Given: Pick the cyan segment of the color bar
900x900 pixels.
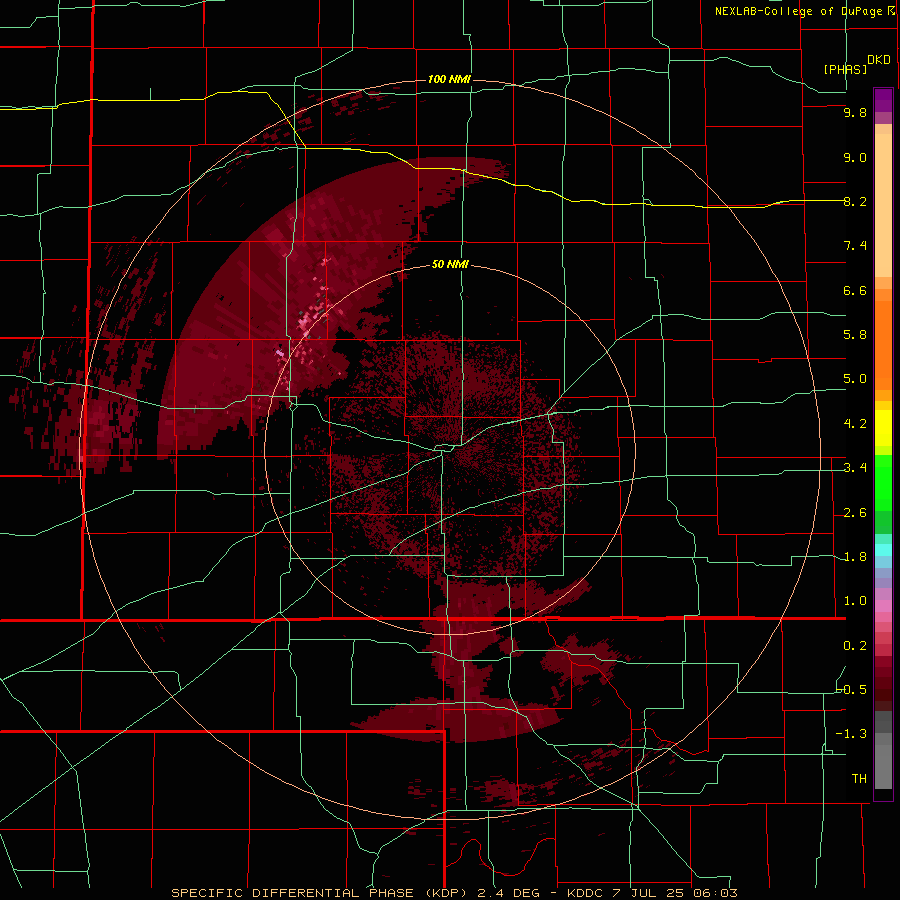Looking at the screenshot, I should [x=883, y=550].
